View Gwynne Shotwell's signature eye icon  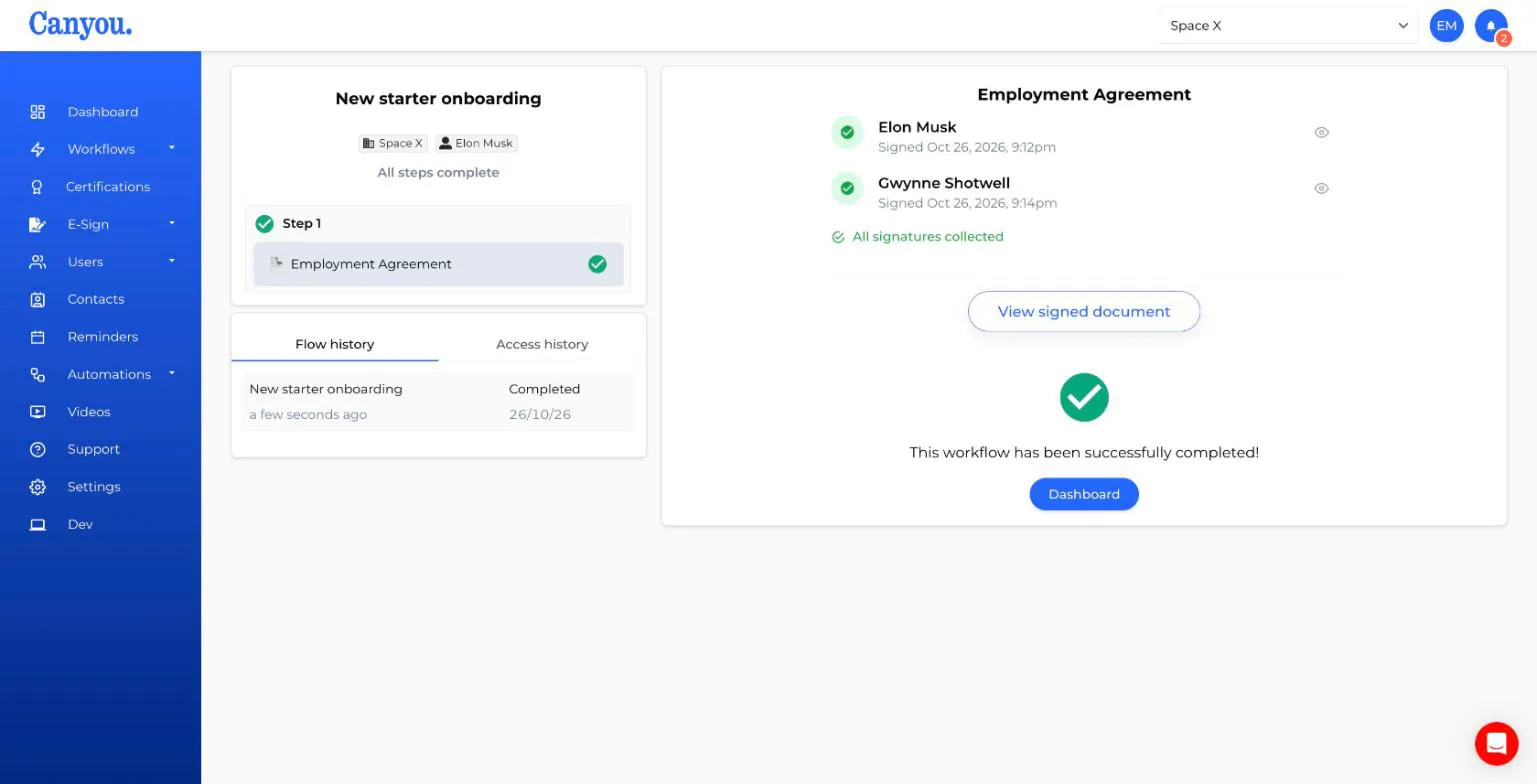[x=1321, y=188]
